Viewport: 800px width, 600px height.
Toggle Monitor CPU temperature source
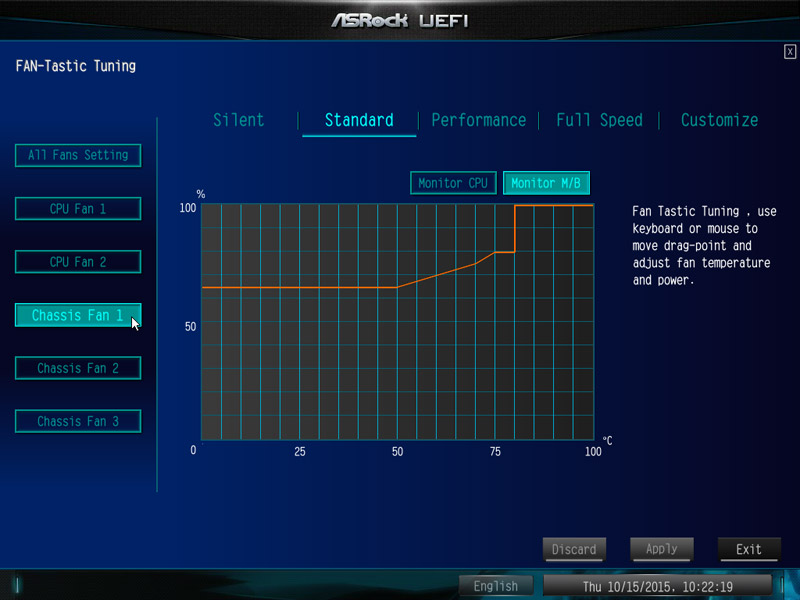[453, 183]
